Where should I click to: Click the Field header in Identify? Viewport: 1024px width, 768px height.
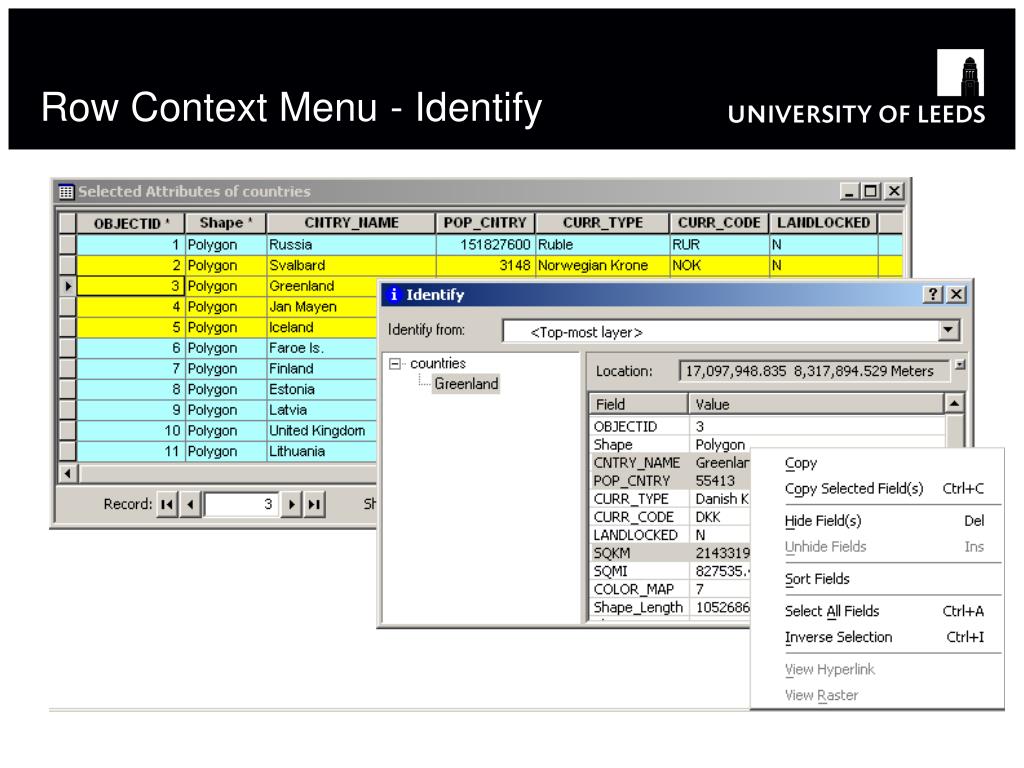(x=638, y=404)
